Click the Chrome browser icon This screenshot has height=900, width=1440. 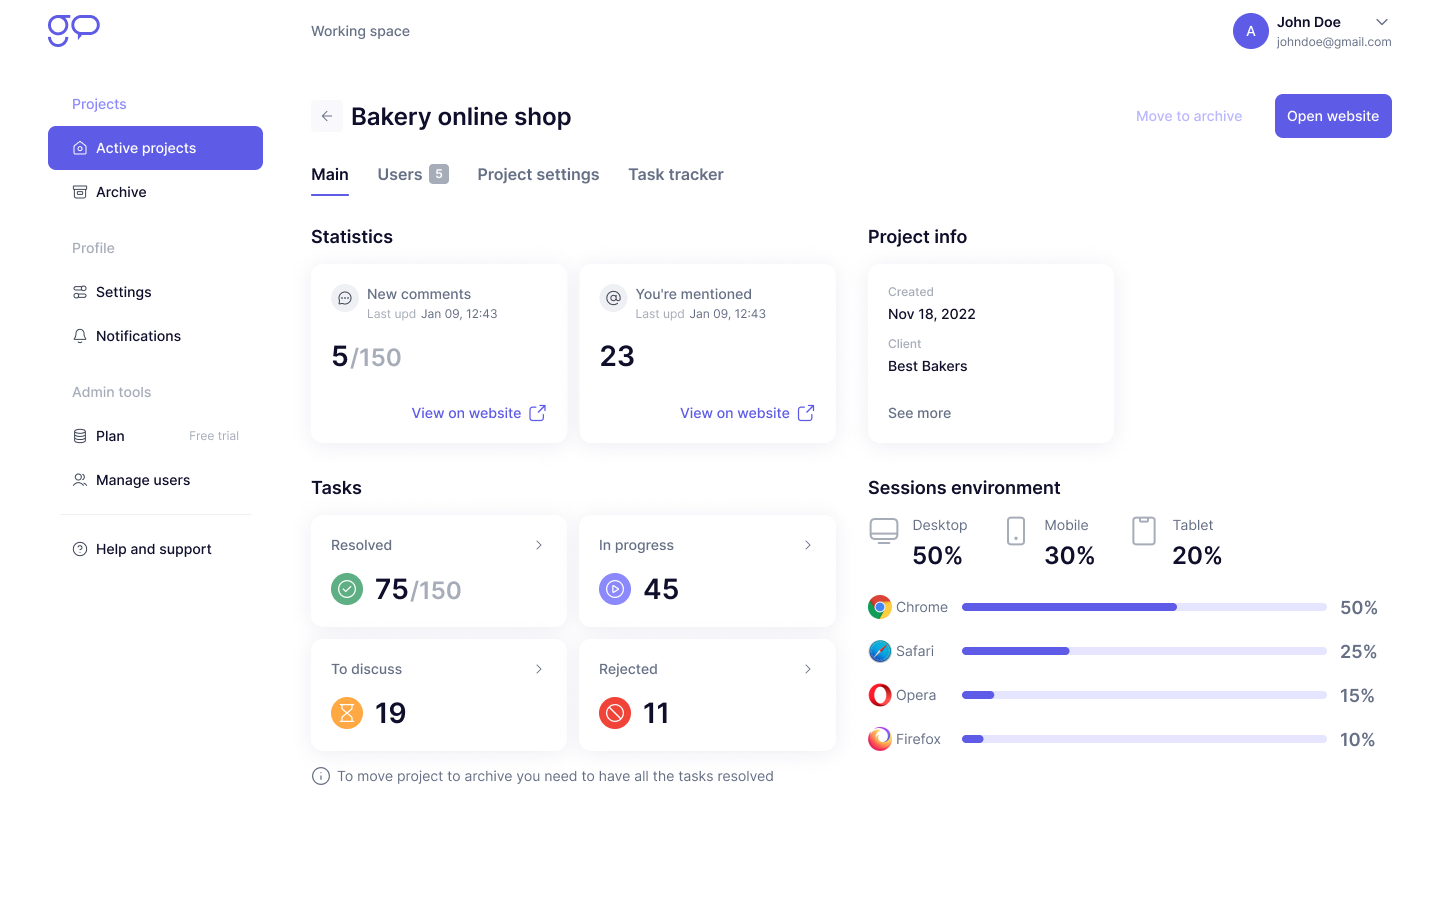880,607
